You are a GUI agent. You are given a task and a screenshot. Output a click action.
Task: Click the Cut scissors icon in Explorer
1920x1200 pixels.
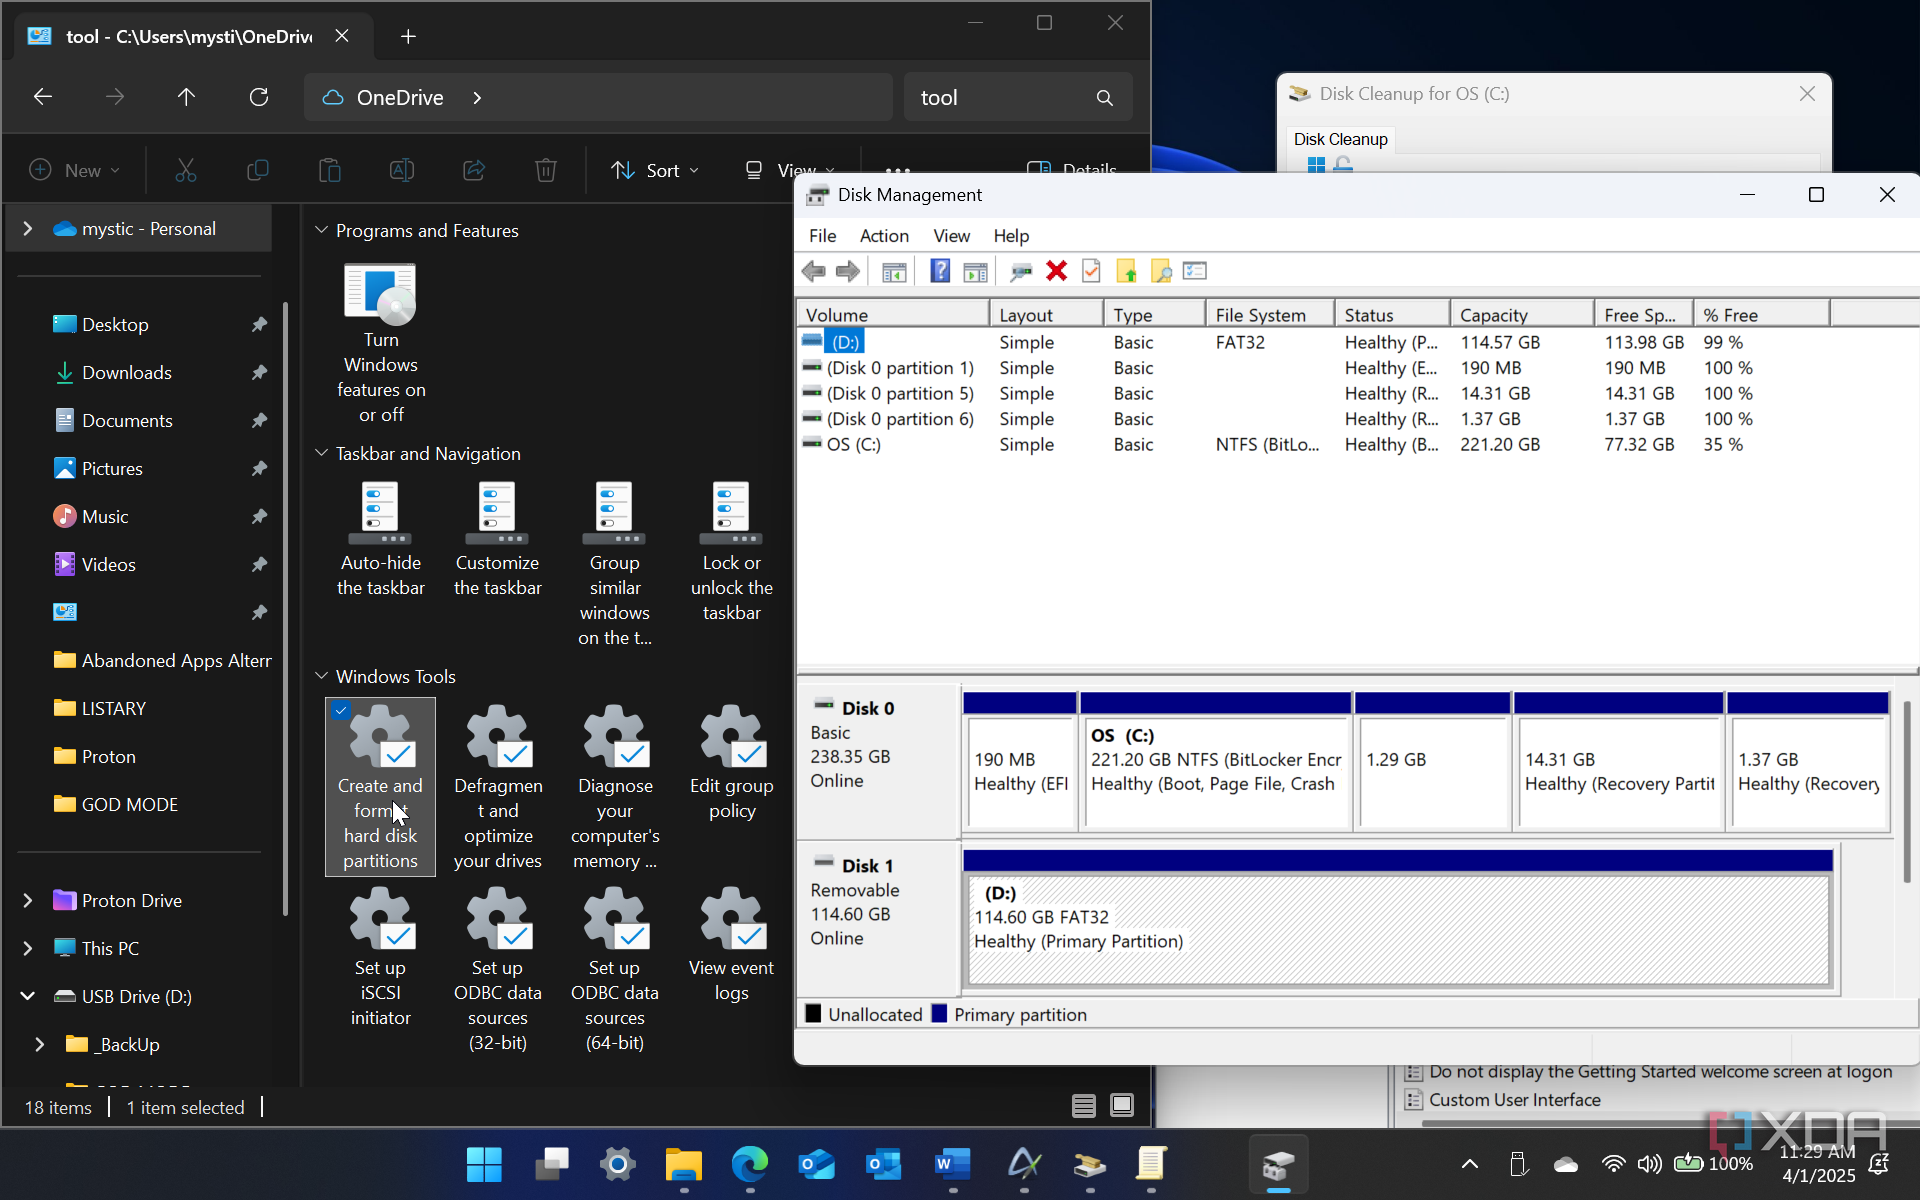(x=186, y=170)
